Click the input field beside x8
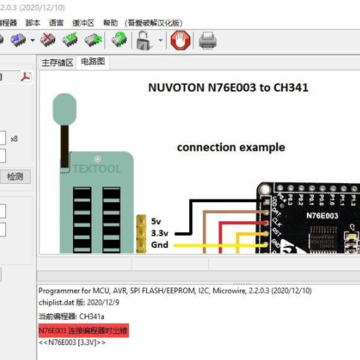Image resolution: width=360 pixels, height=360 pixels. point(3,138)
